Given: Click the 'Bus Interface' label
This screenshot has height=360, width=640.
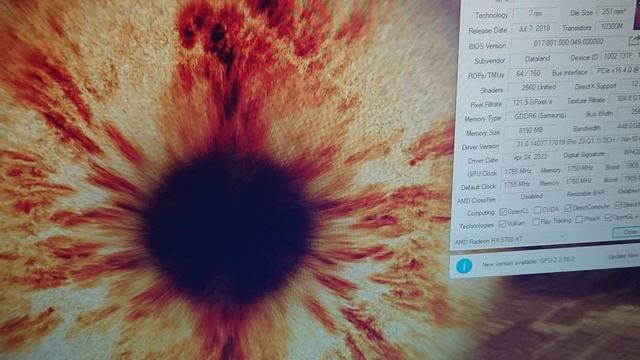Looking at the screenshot, I should click(x=570, y=73).
